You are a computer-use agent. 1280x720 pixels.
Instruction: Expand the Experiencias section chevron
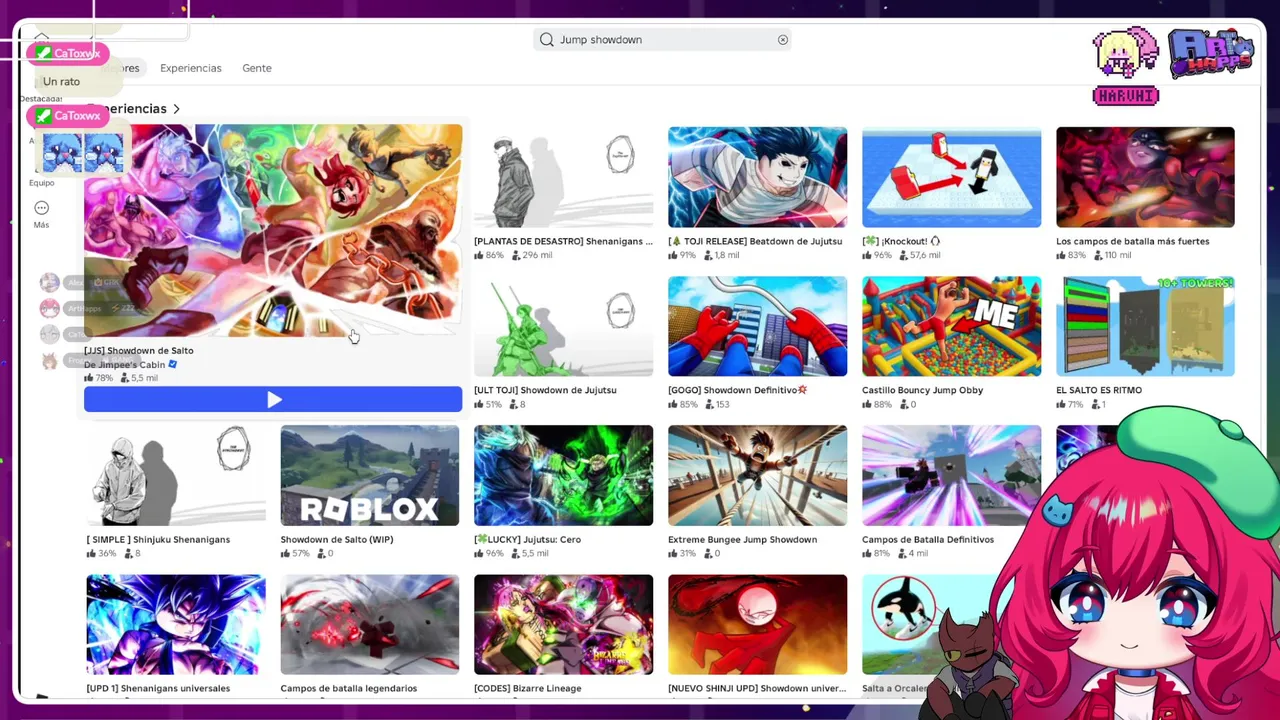click(x=177, y=109)
